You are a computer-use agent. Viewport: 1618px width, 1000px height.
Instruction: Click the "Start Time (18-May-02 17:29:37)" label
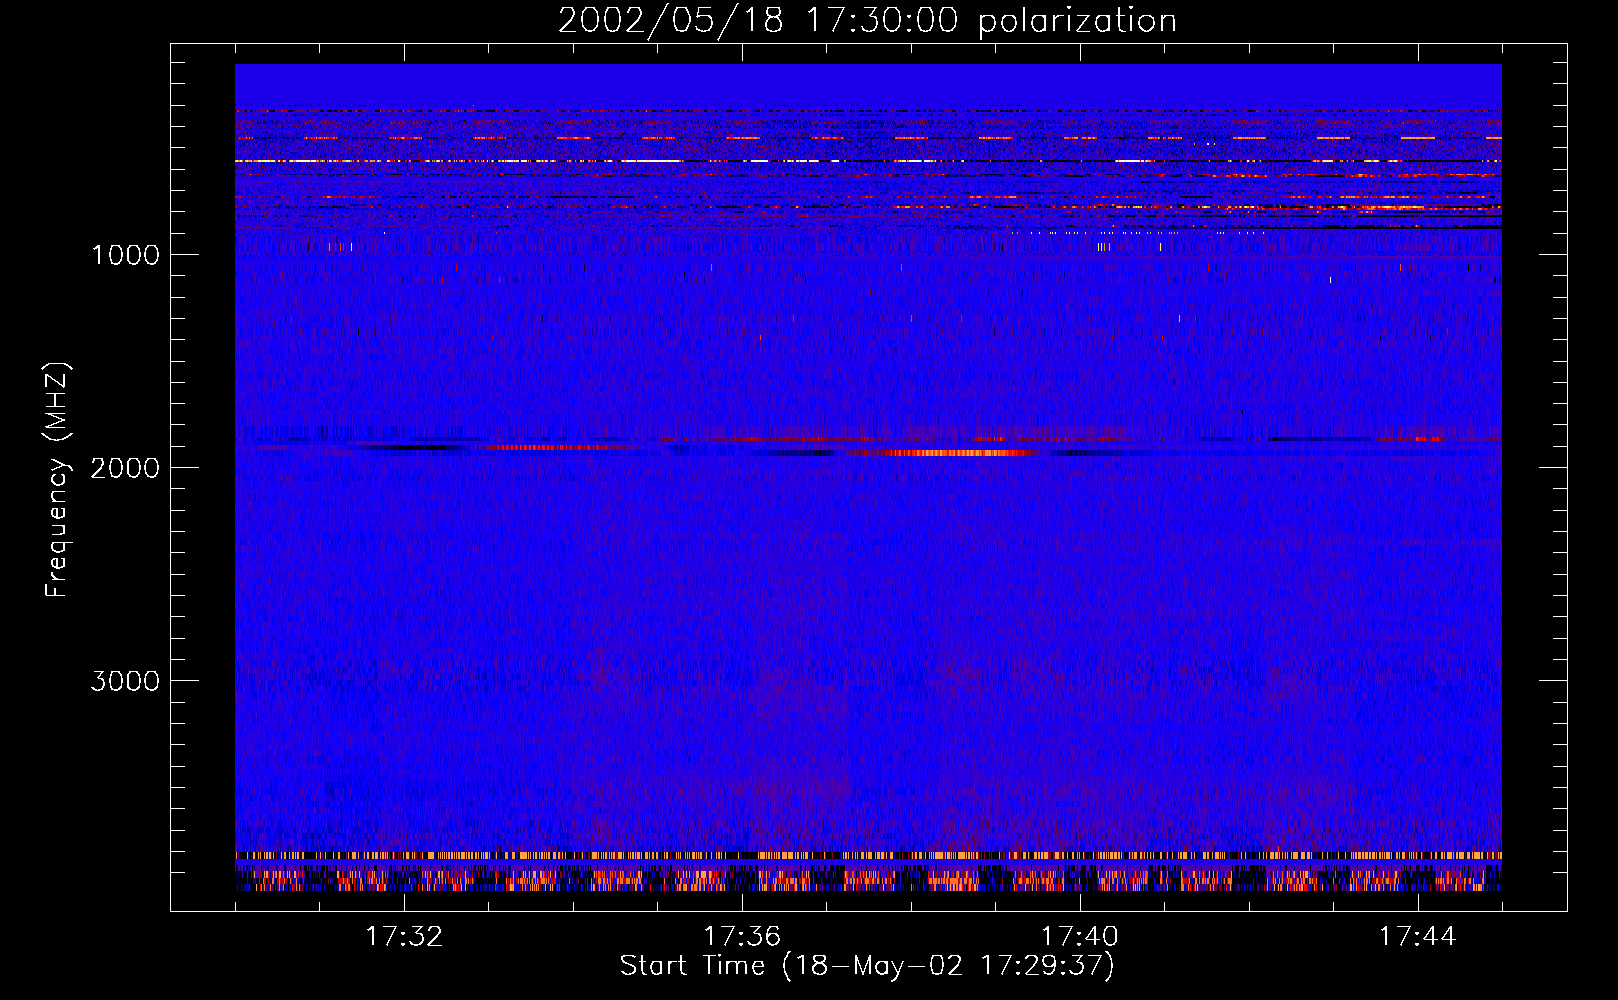click(x=867, y=966)
